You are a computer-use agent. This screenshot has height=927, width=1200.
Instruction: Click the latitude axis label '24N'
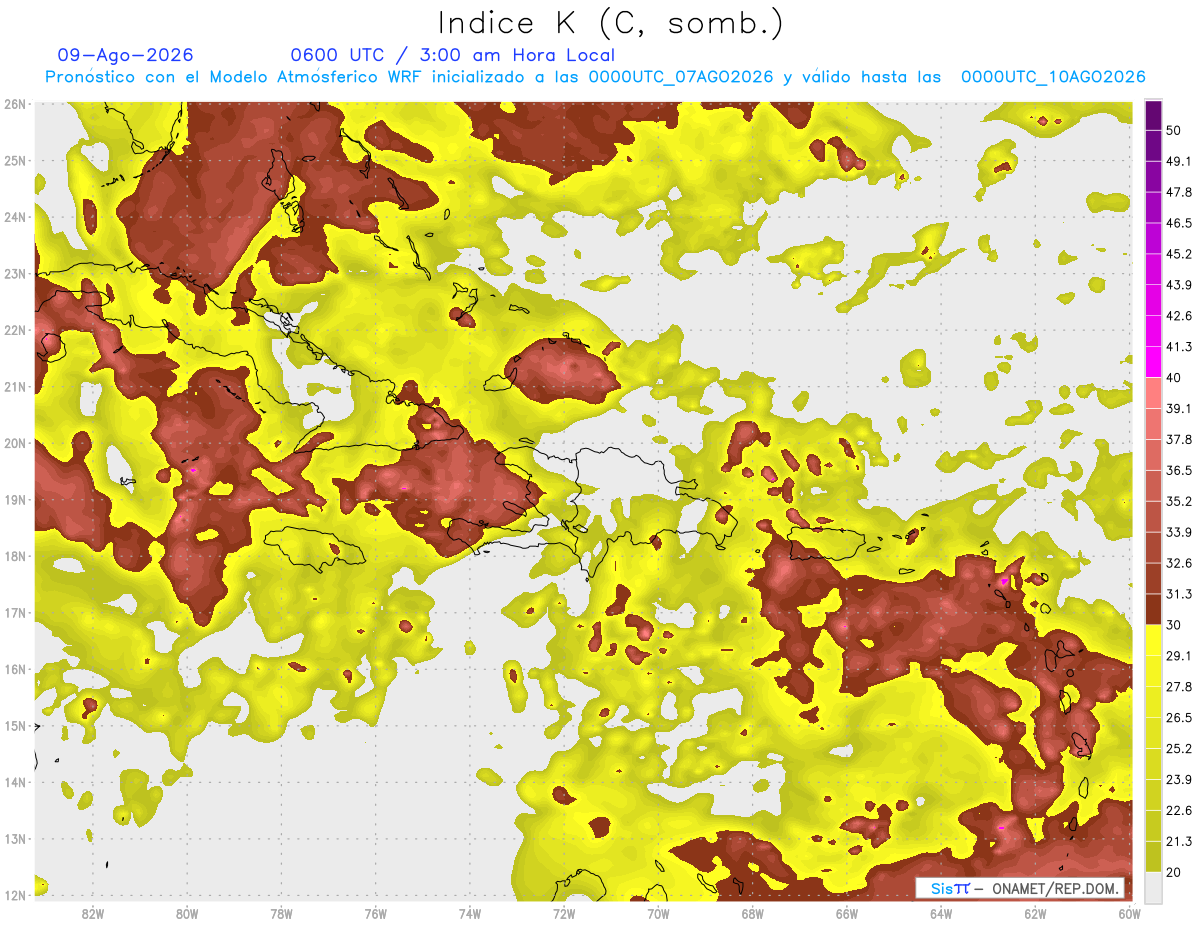pos(15,217)
